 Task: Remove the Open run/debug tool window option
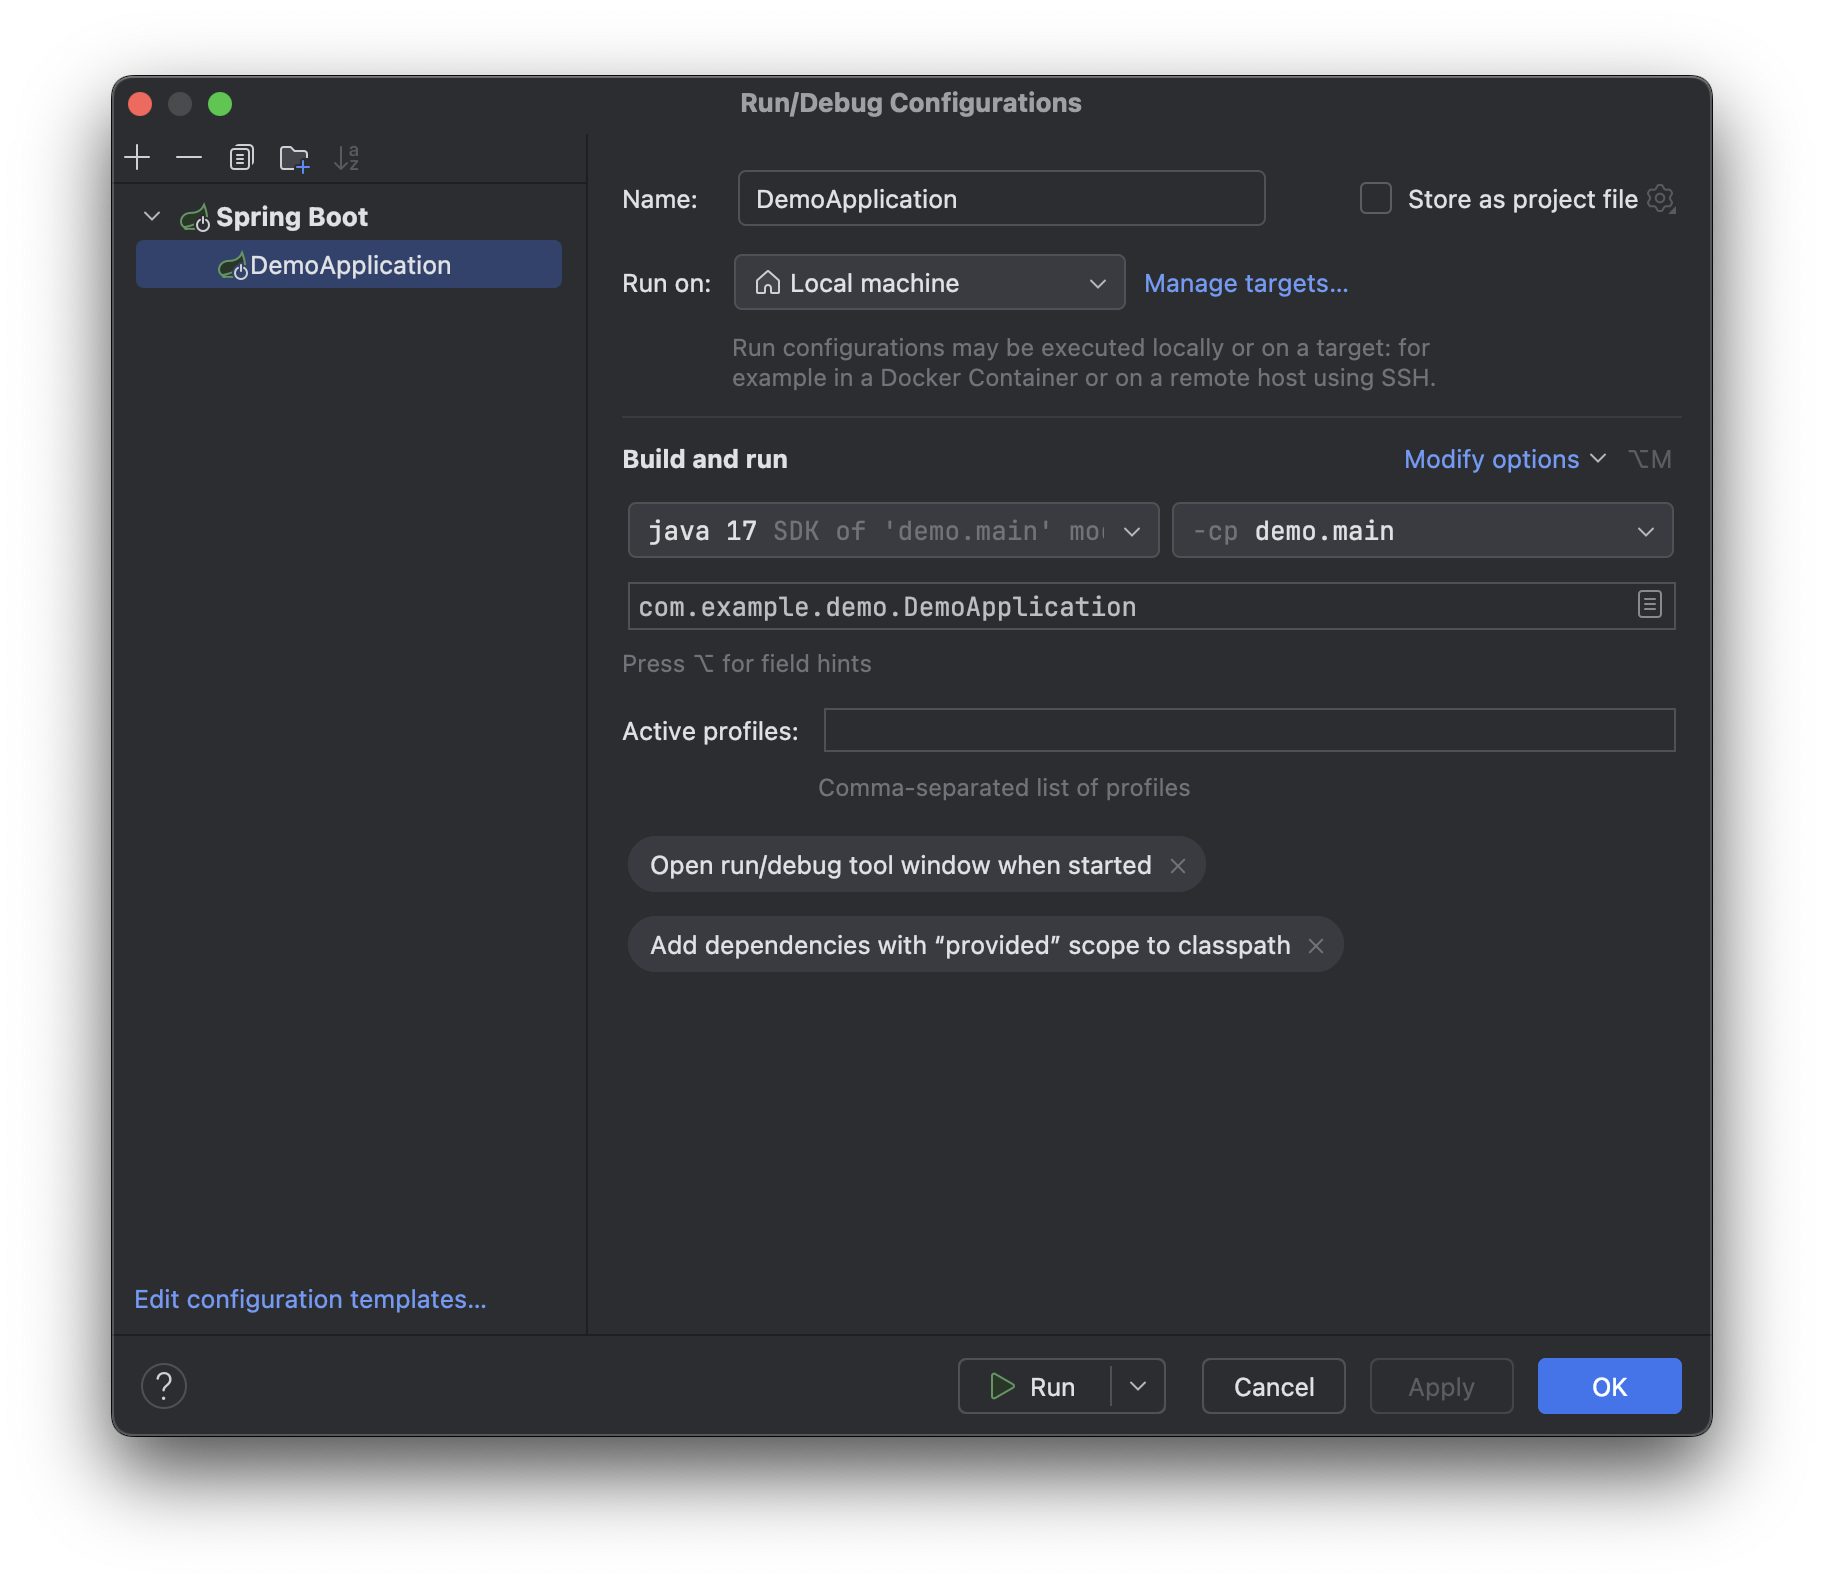click(x=1178, y=866)
